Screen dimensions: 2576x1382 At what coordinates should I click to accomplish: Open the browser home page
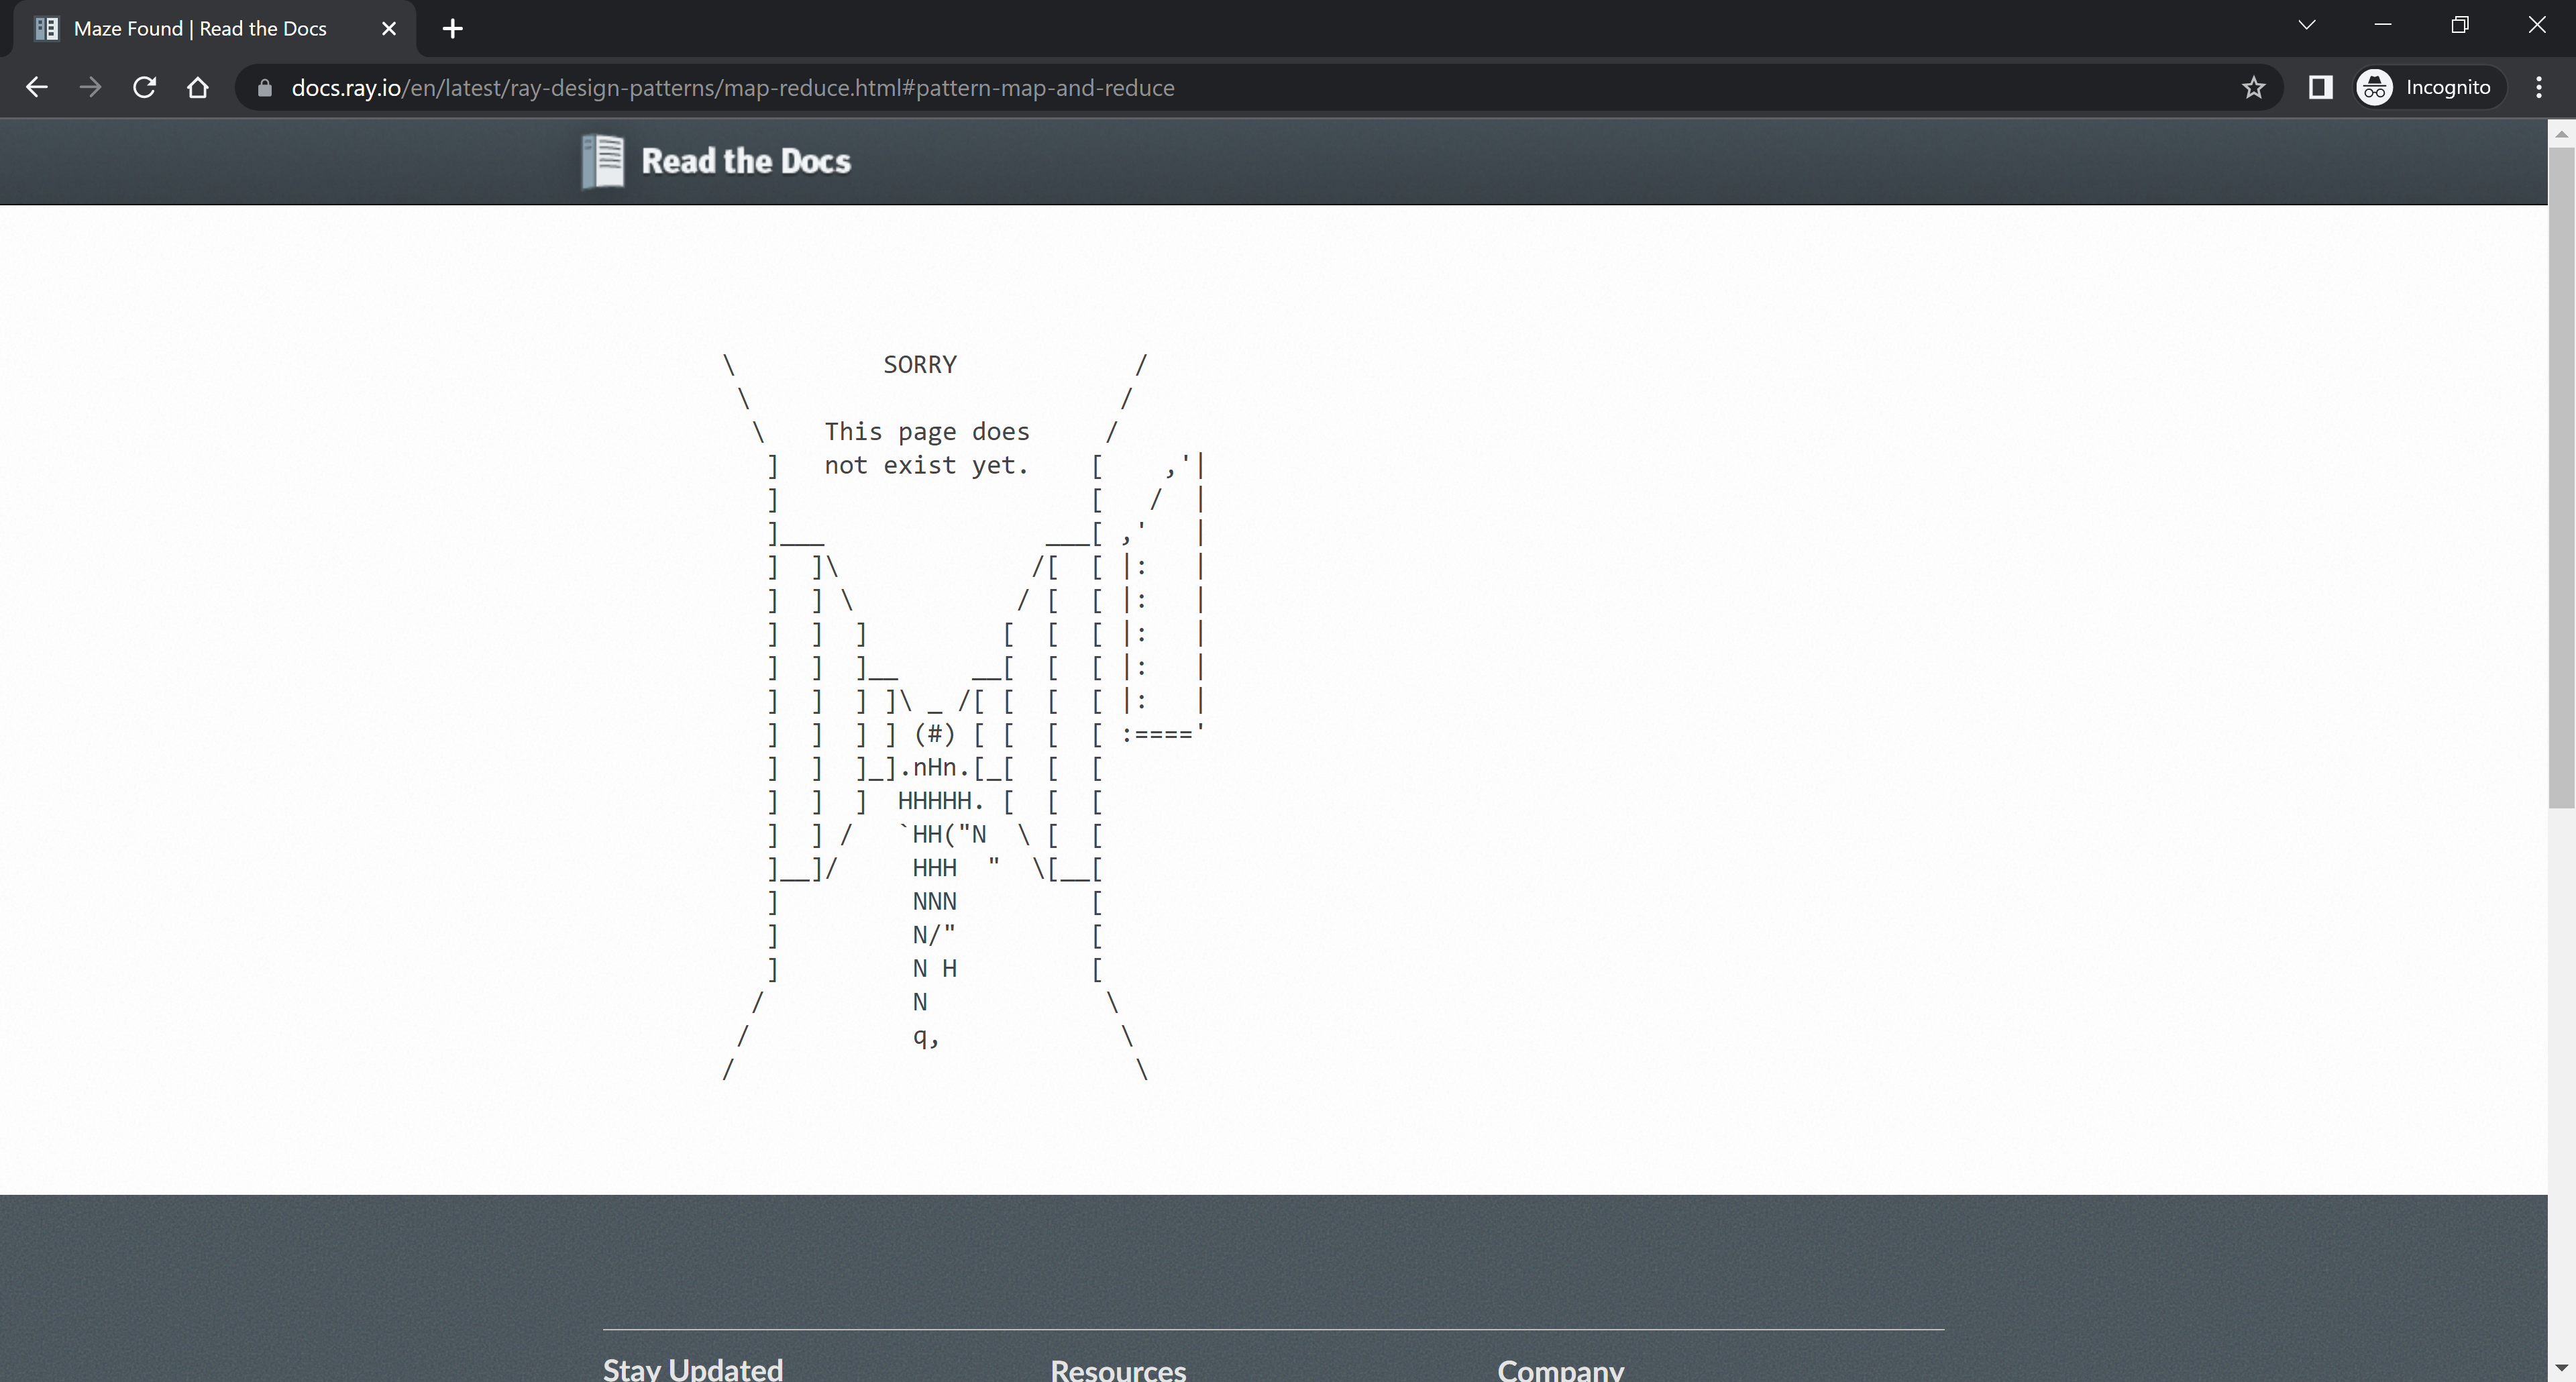198,88
